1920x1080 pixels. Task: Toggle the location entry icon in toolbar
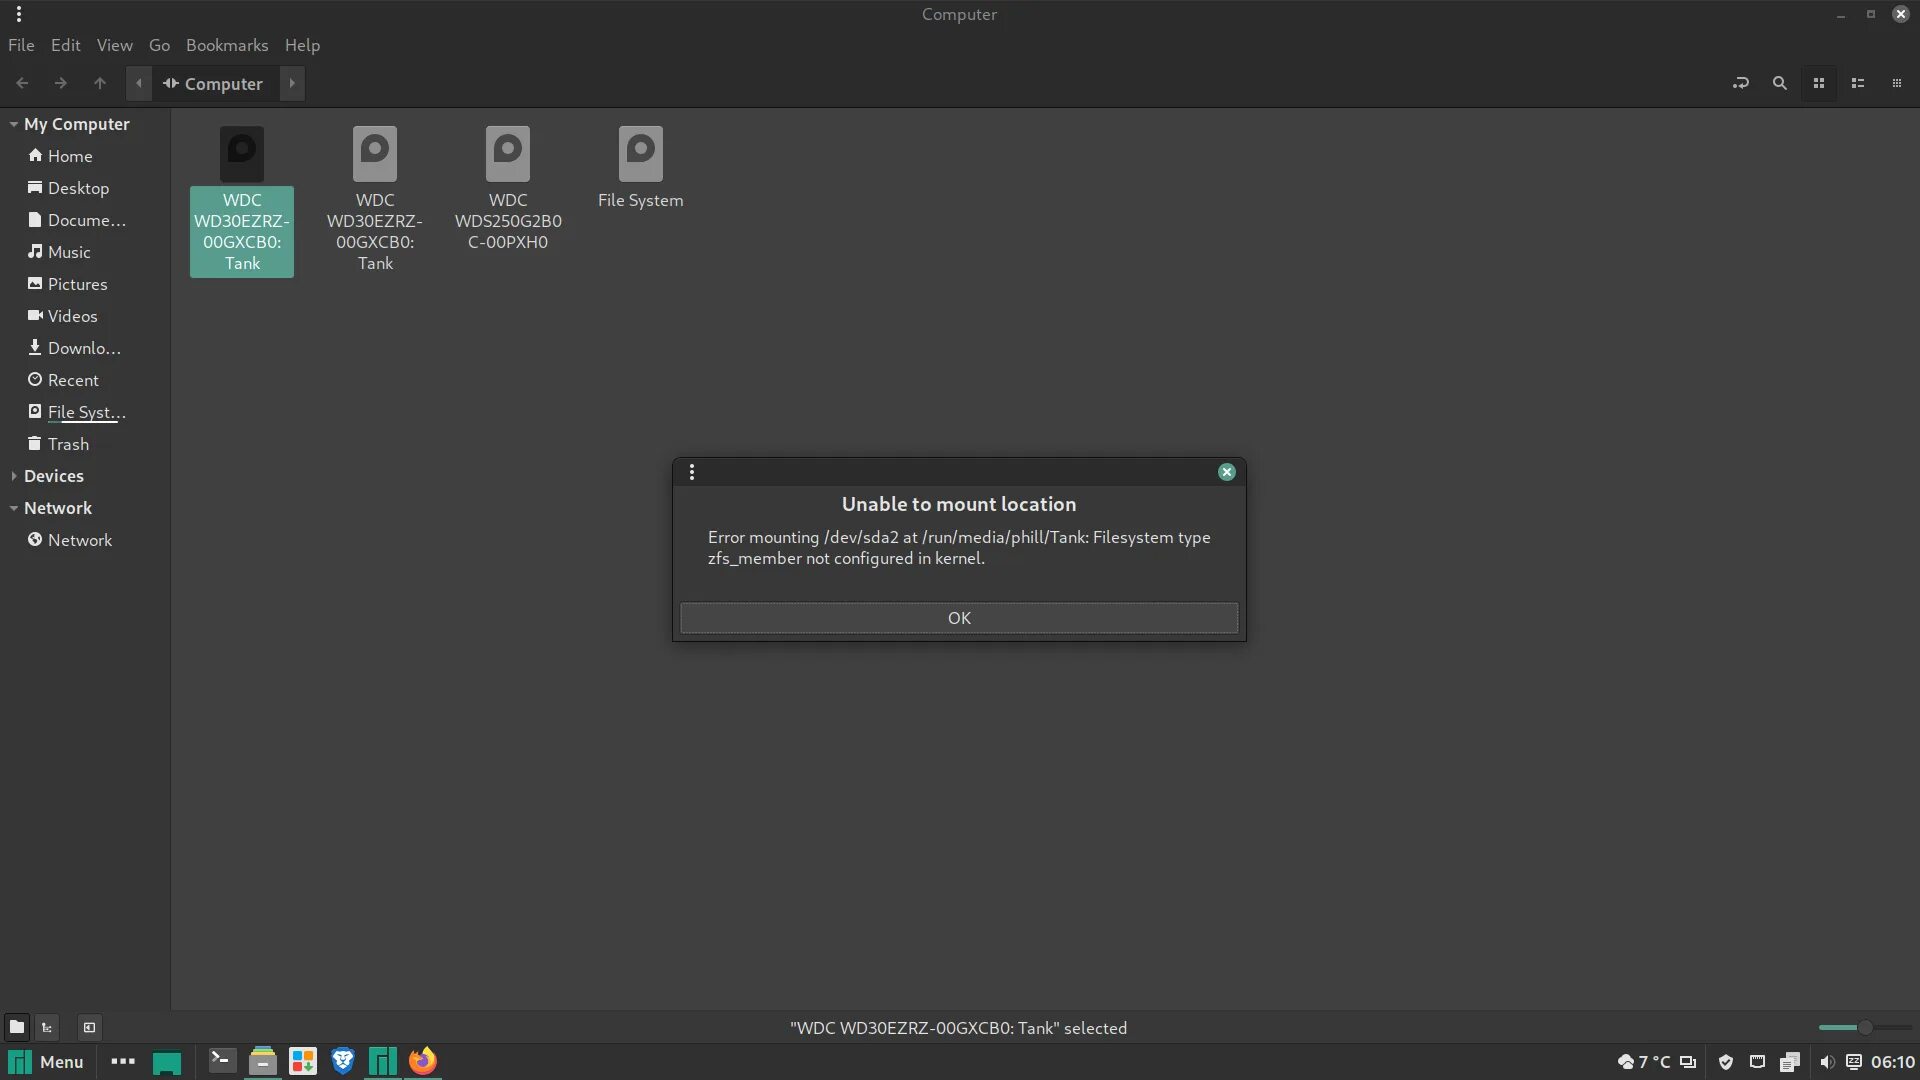tap(1740, 83)
